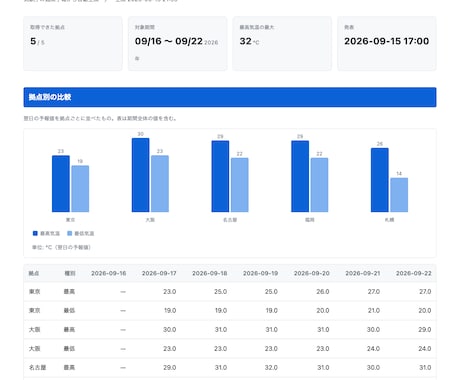Click the 2026-09-21 column header
This screenshot has height=380, width=460.
click(363, 273)
